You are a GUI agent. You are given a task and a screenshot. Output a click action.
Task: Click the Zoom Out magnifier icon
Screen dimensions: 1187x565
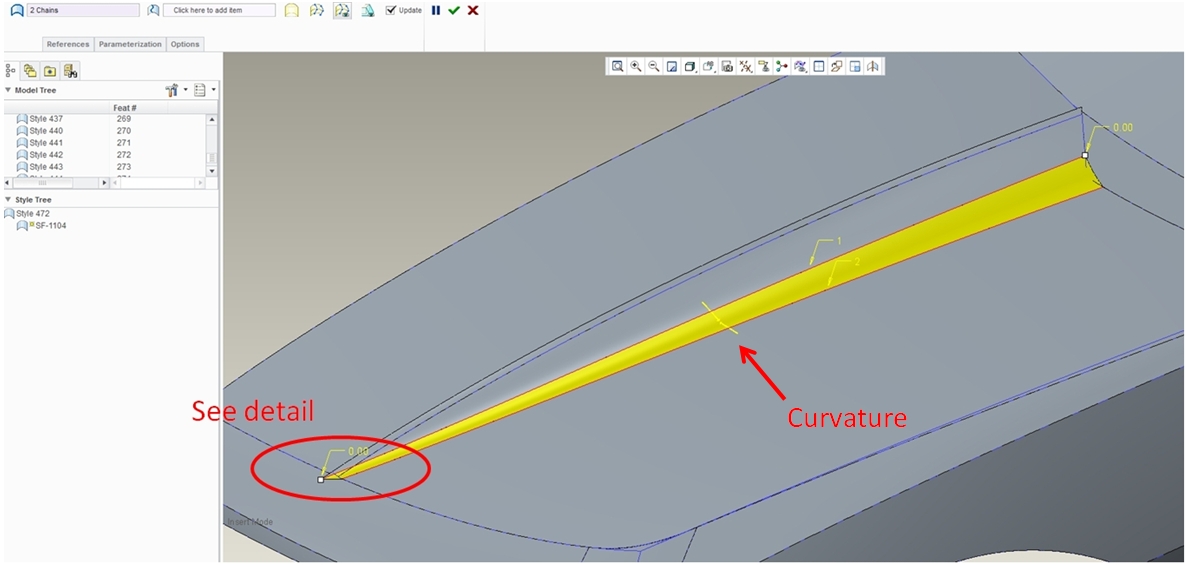(654, 67)
